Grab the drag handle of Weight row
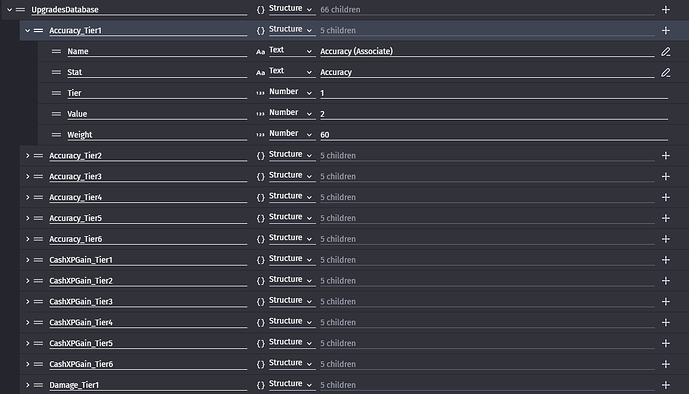The height and width of the screenshot is (394, 689). pyautogui.click(x=56, y=135)
